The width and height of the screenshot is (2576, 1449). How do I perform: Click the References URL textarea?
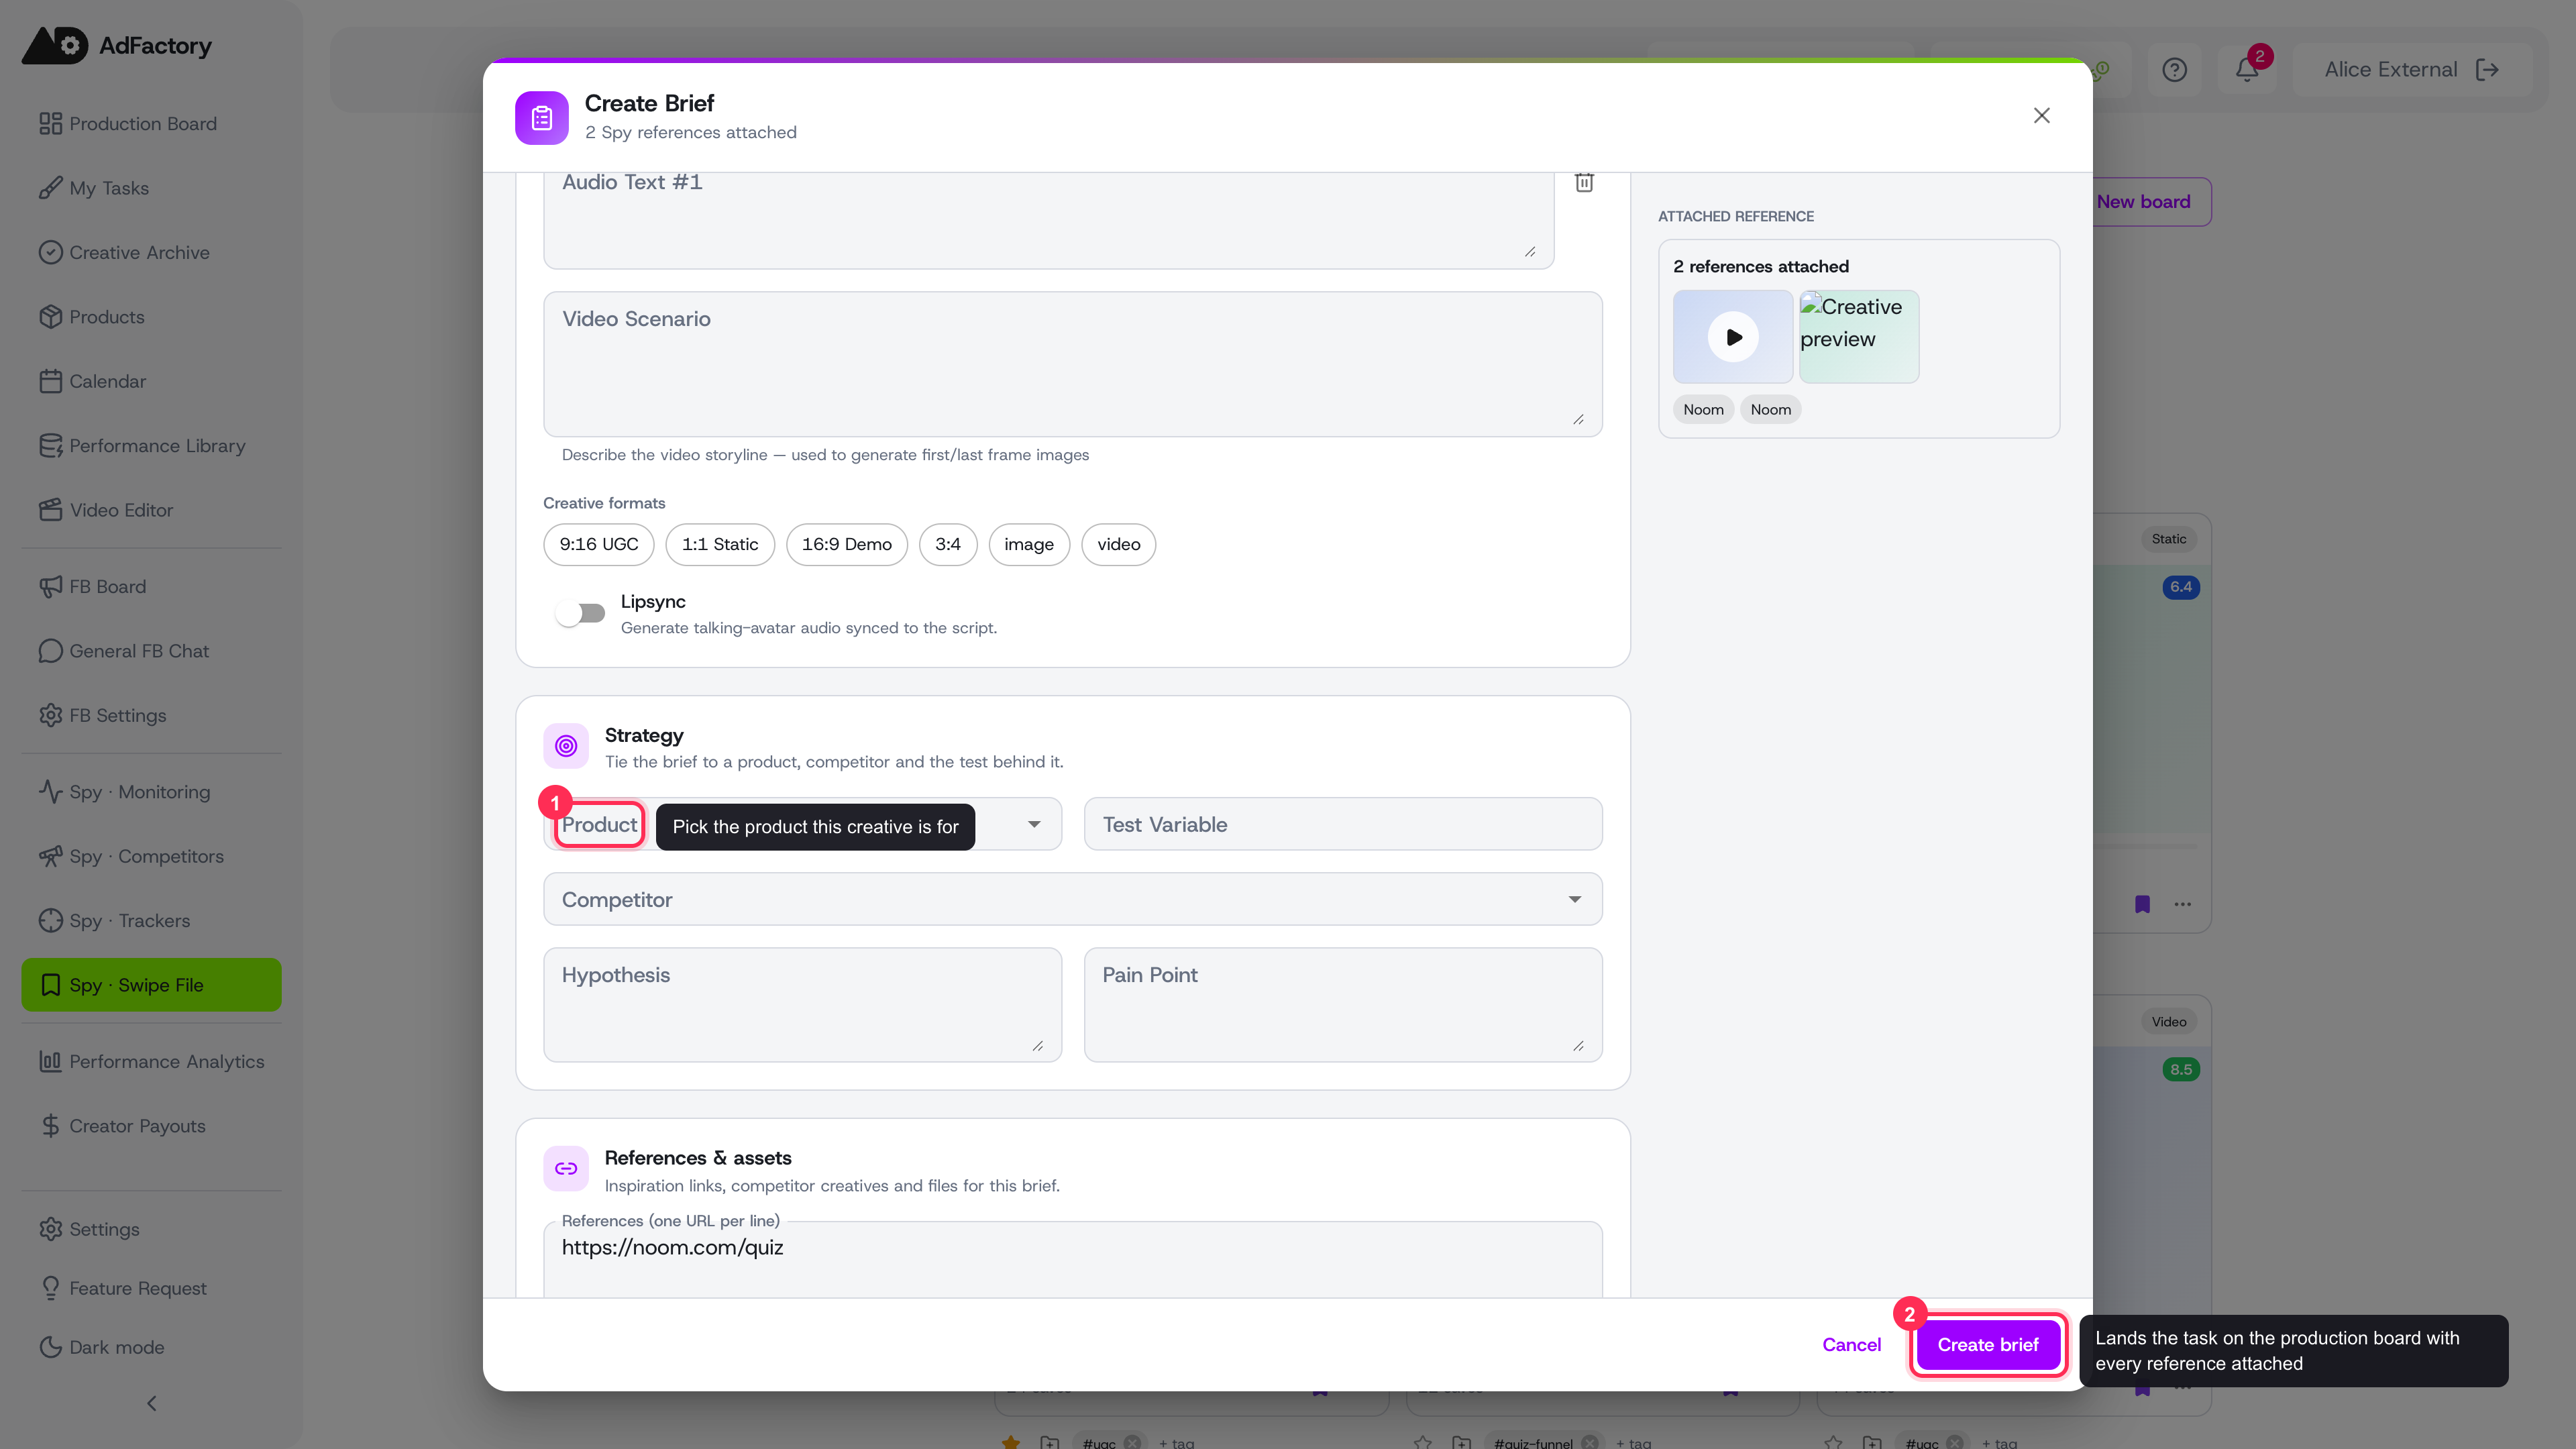click(1072, 1260)
